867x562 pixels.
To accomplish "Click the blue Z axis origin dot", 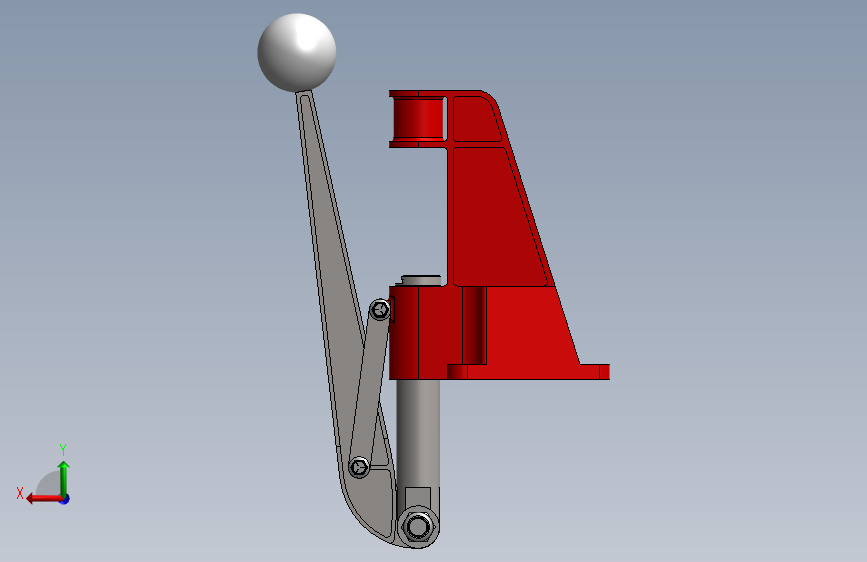I will coord(65,499).
